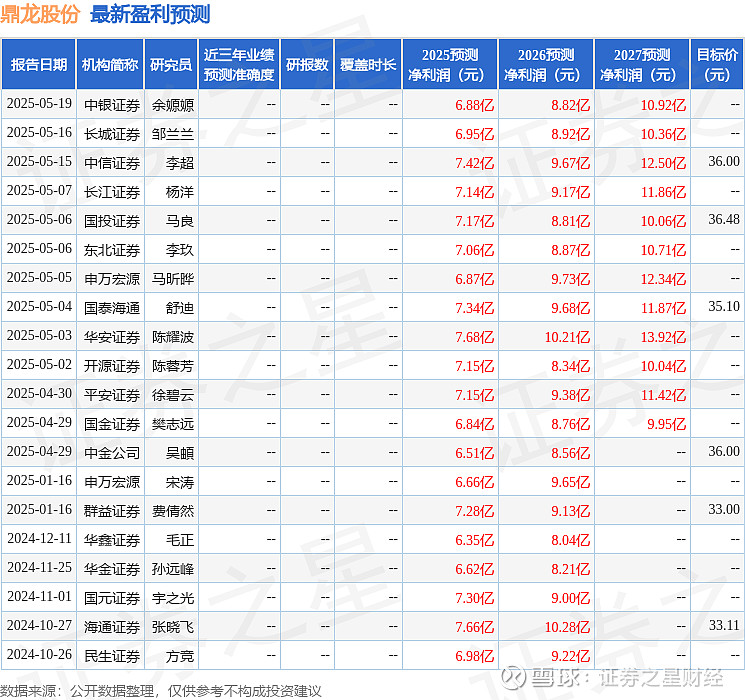745x700 pixels.
Task: Select the 平安证券 cell
Action: coord(112,395)
